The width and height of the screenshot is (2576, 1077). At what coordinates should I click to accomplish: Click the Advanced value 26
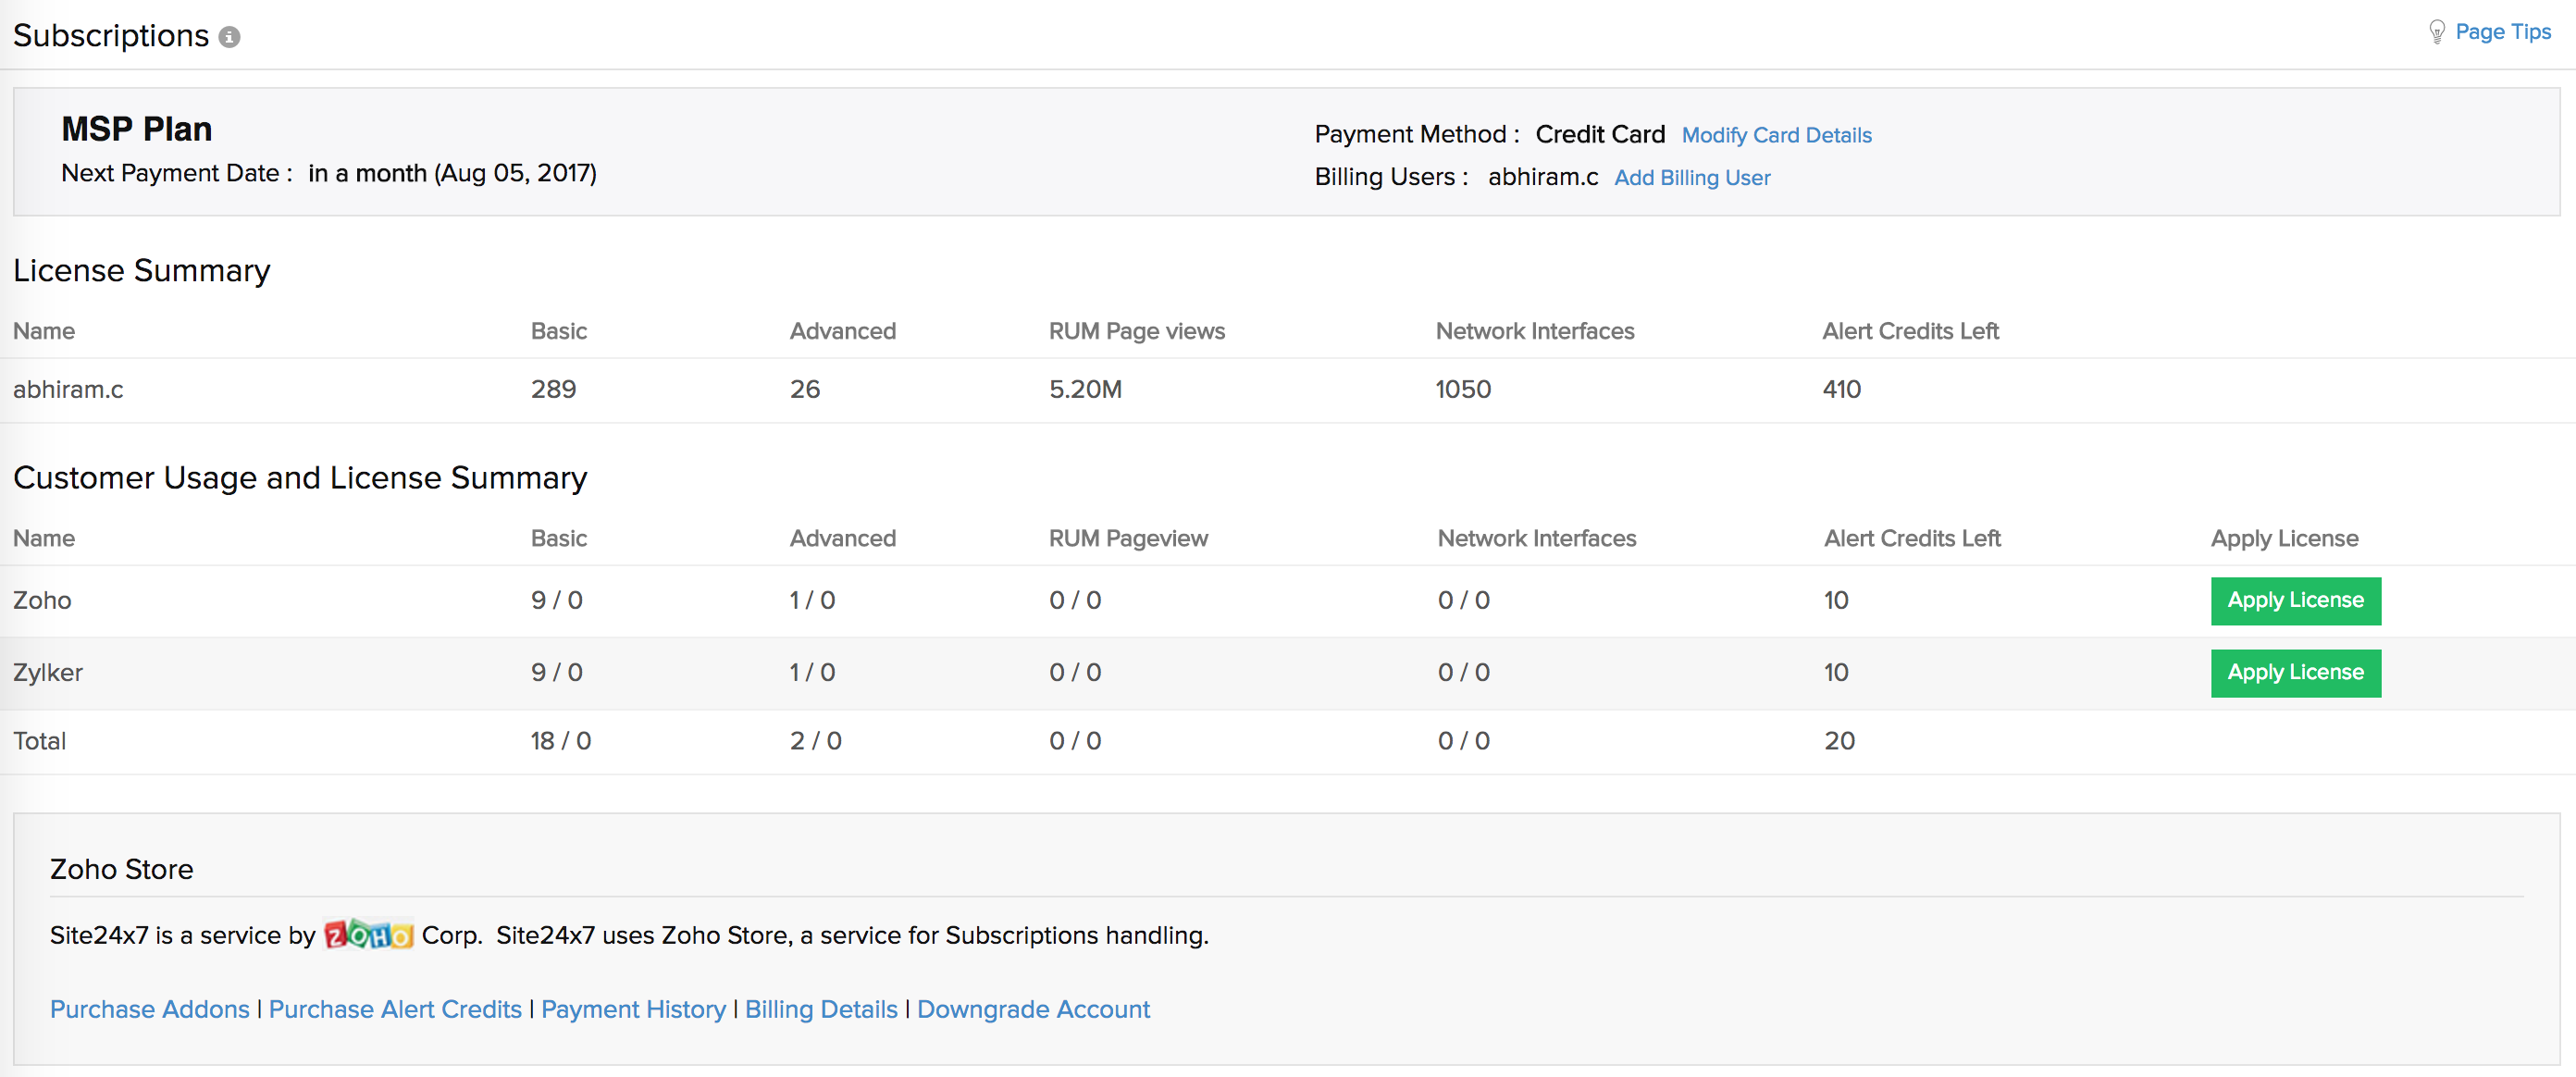click(x=805, y=389)
